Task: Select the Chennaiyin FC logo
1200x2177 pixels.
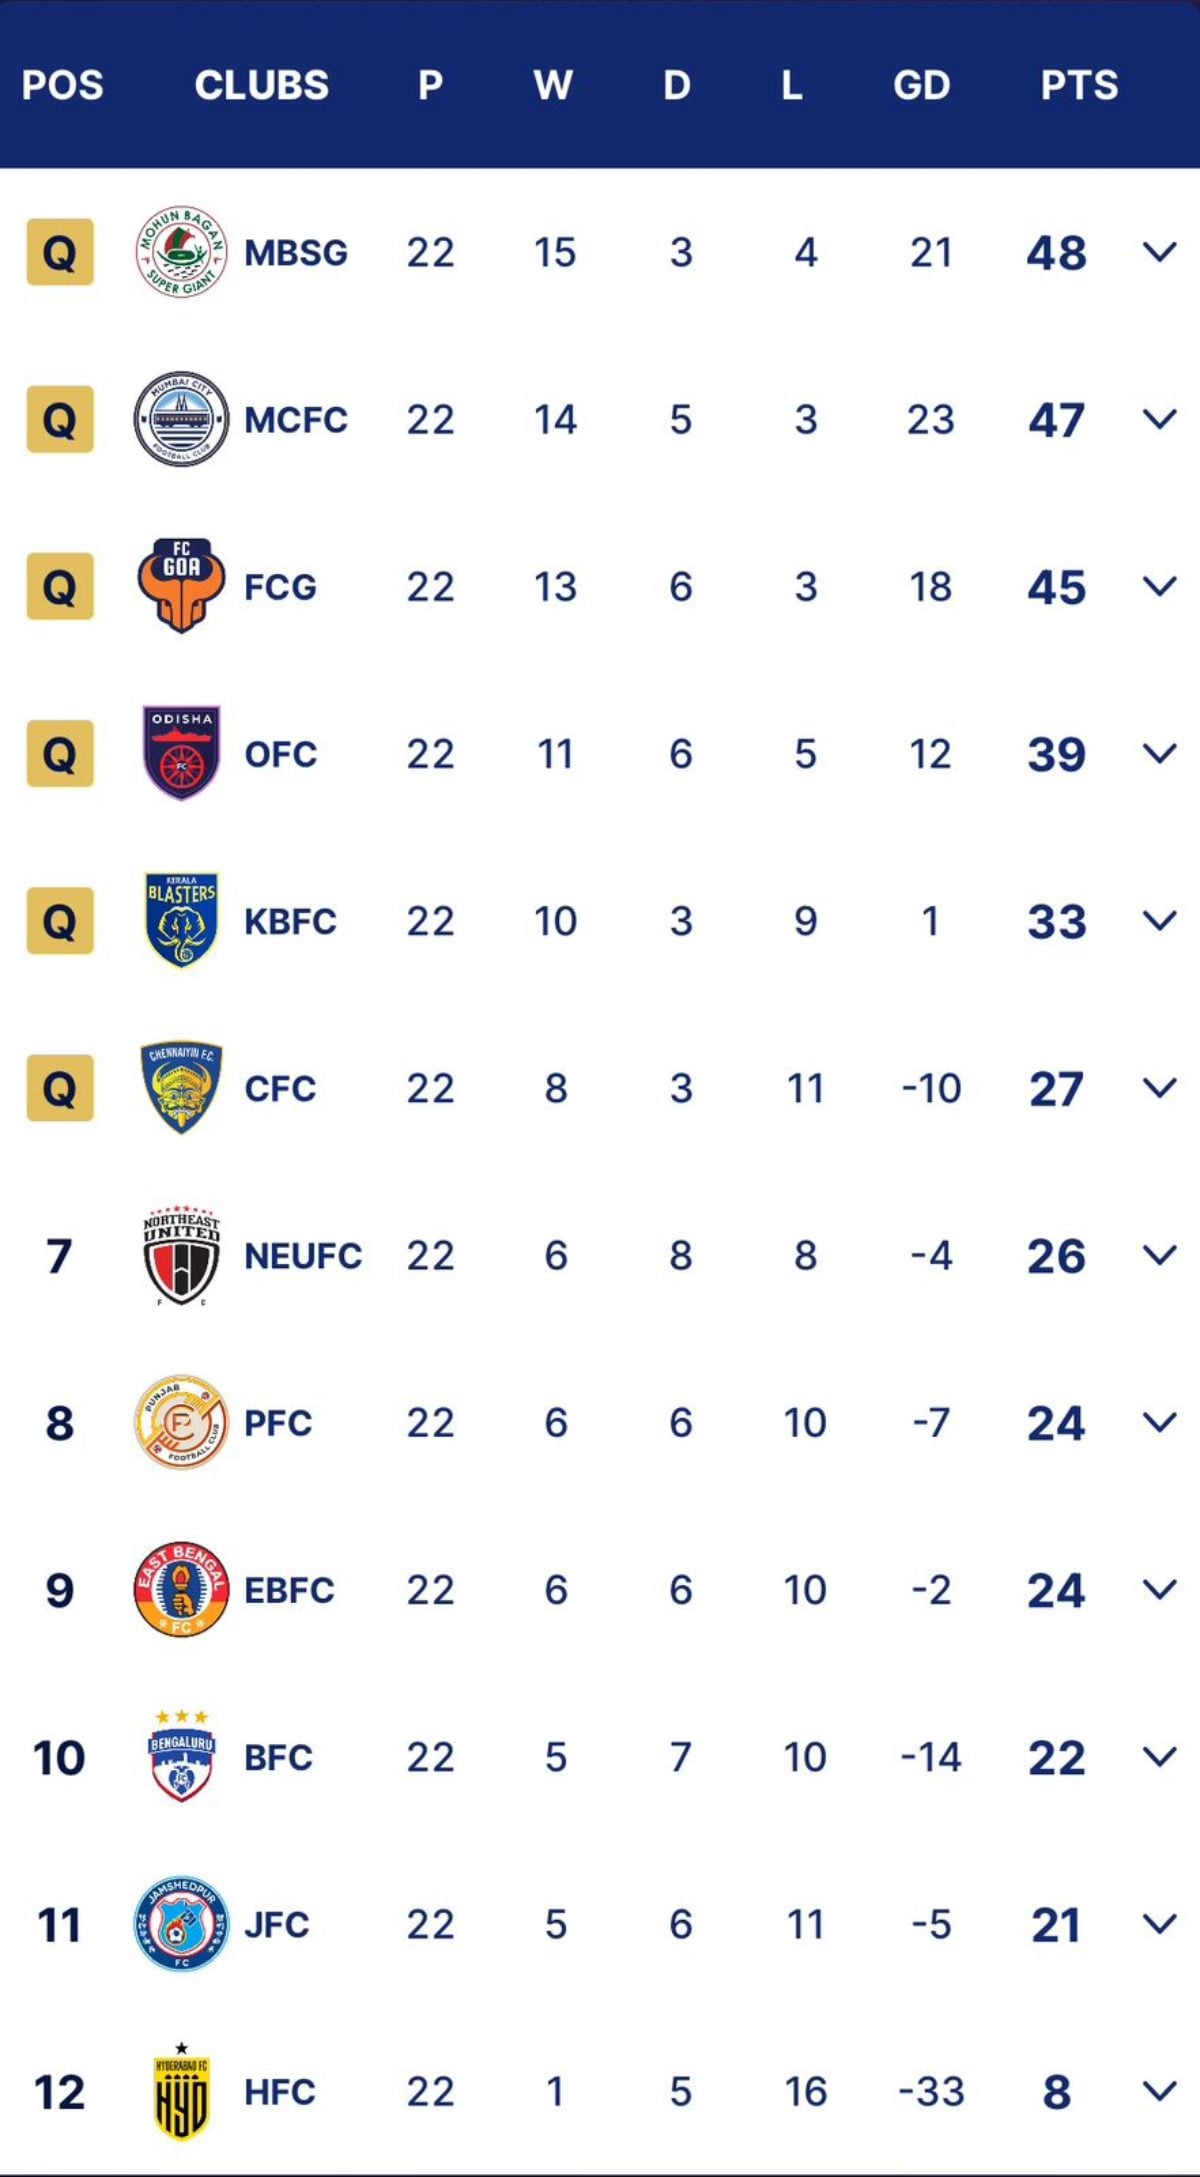Action: [181, 1087]
